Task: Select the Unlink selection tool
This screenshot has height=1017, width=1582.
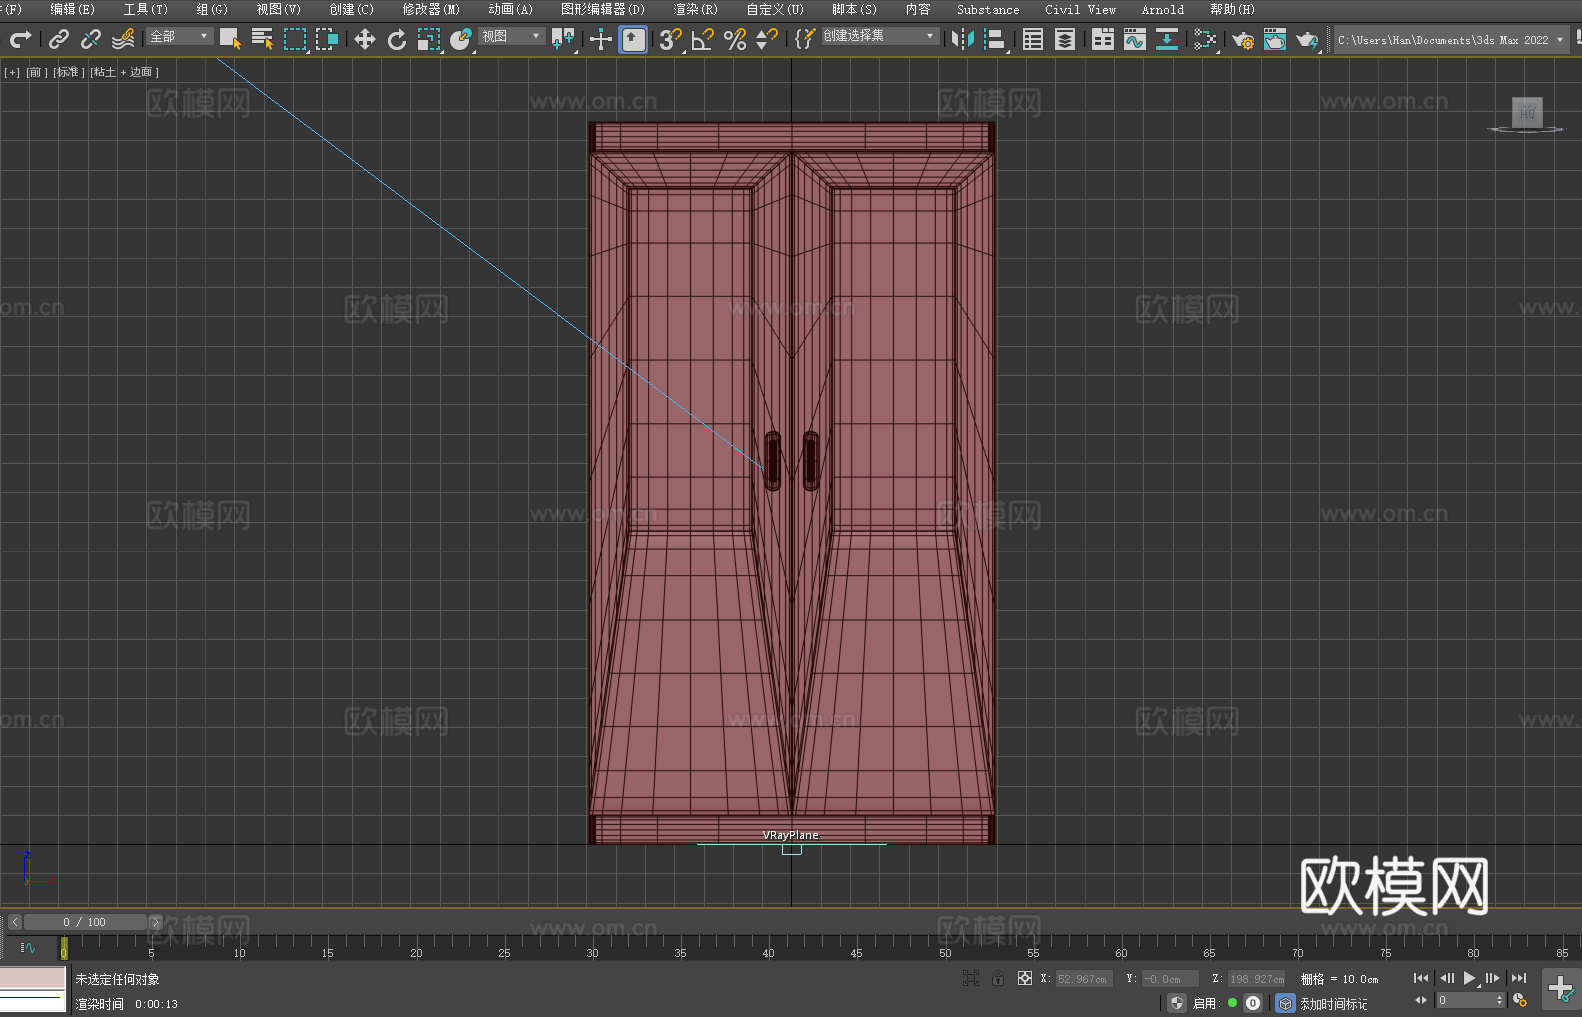Action: (91, 39)
